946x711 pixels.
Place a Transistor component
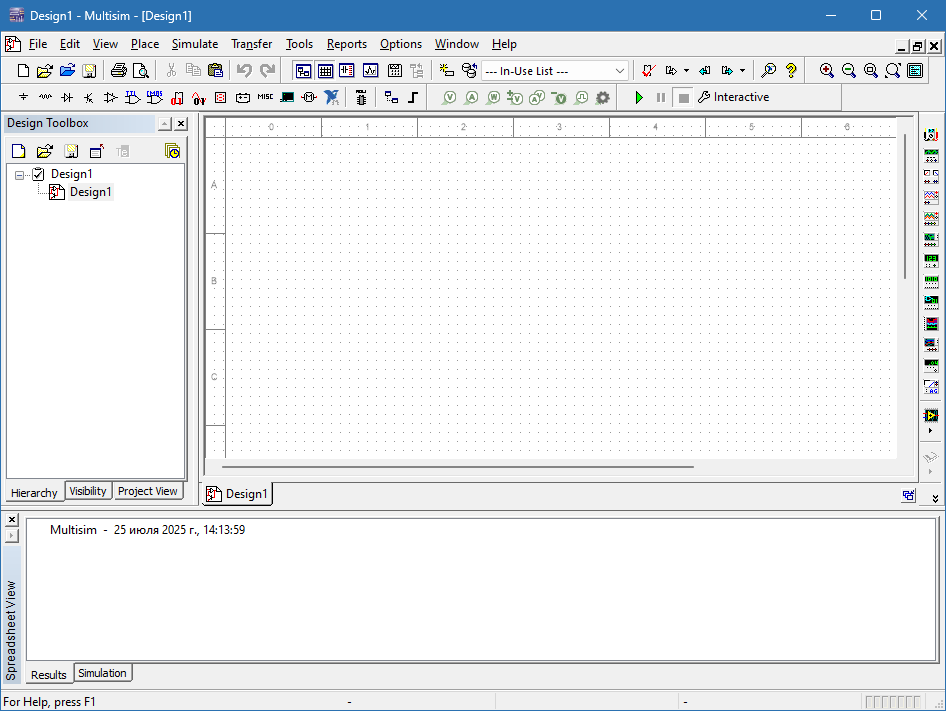pyautogui.click(x=89, y=97)
